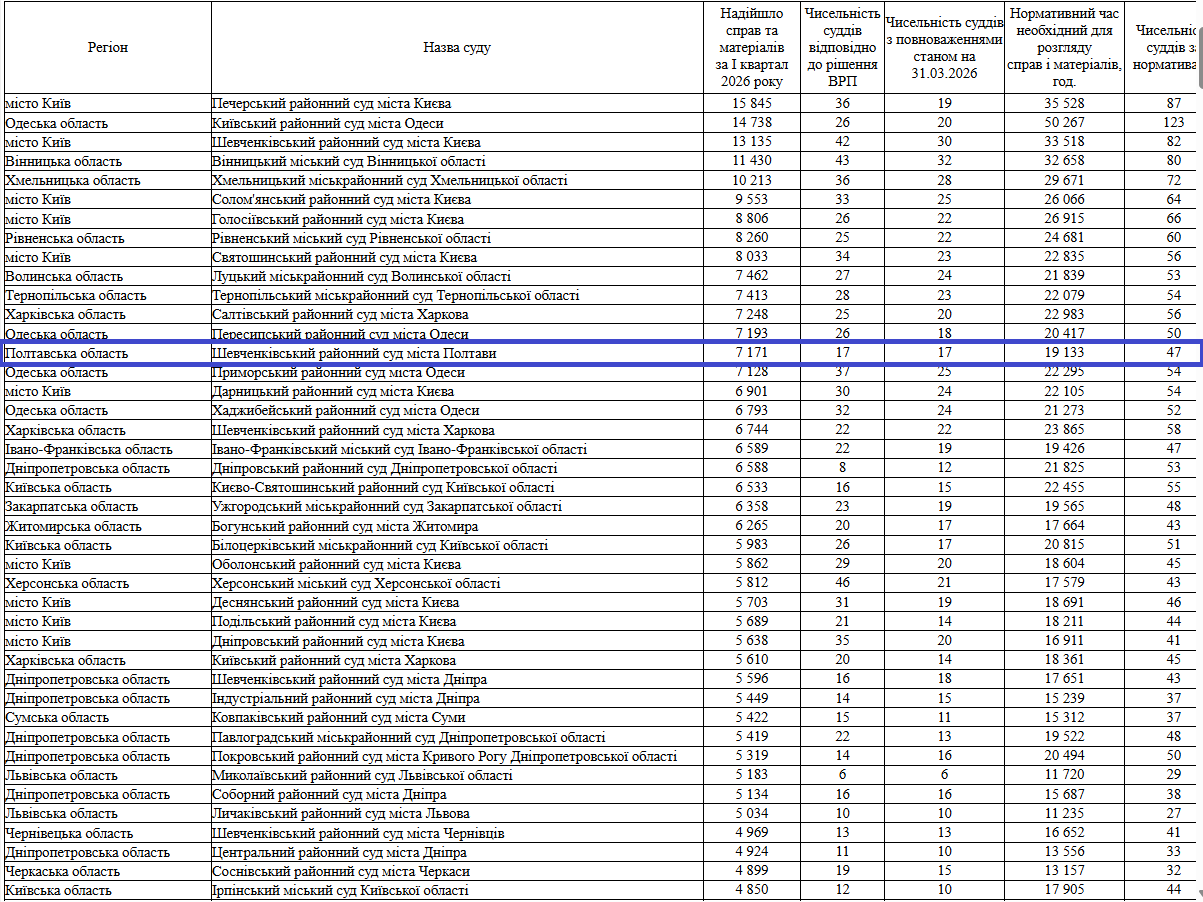Select value 50 267 in the normative time column
Viewport: 1203px width, 902px height.
tap(1064, 123)
